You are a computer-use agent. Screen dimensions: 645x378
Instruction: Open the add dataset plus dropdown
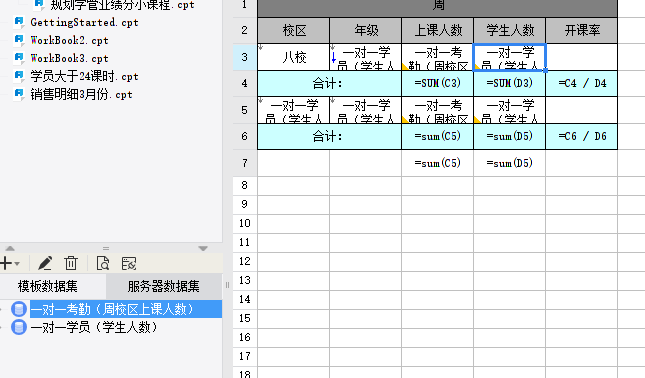10,263
